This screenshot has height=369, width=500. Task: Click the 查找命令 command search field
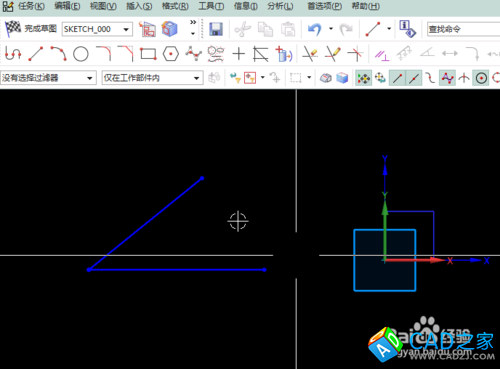(x=463, y=29)
